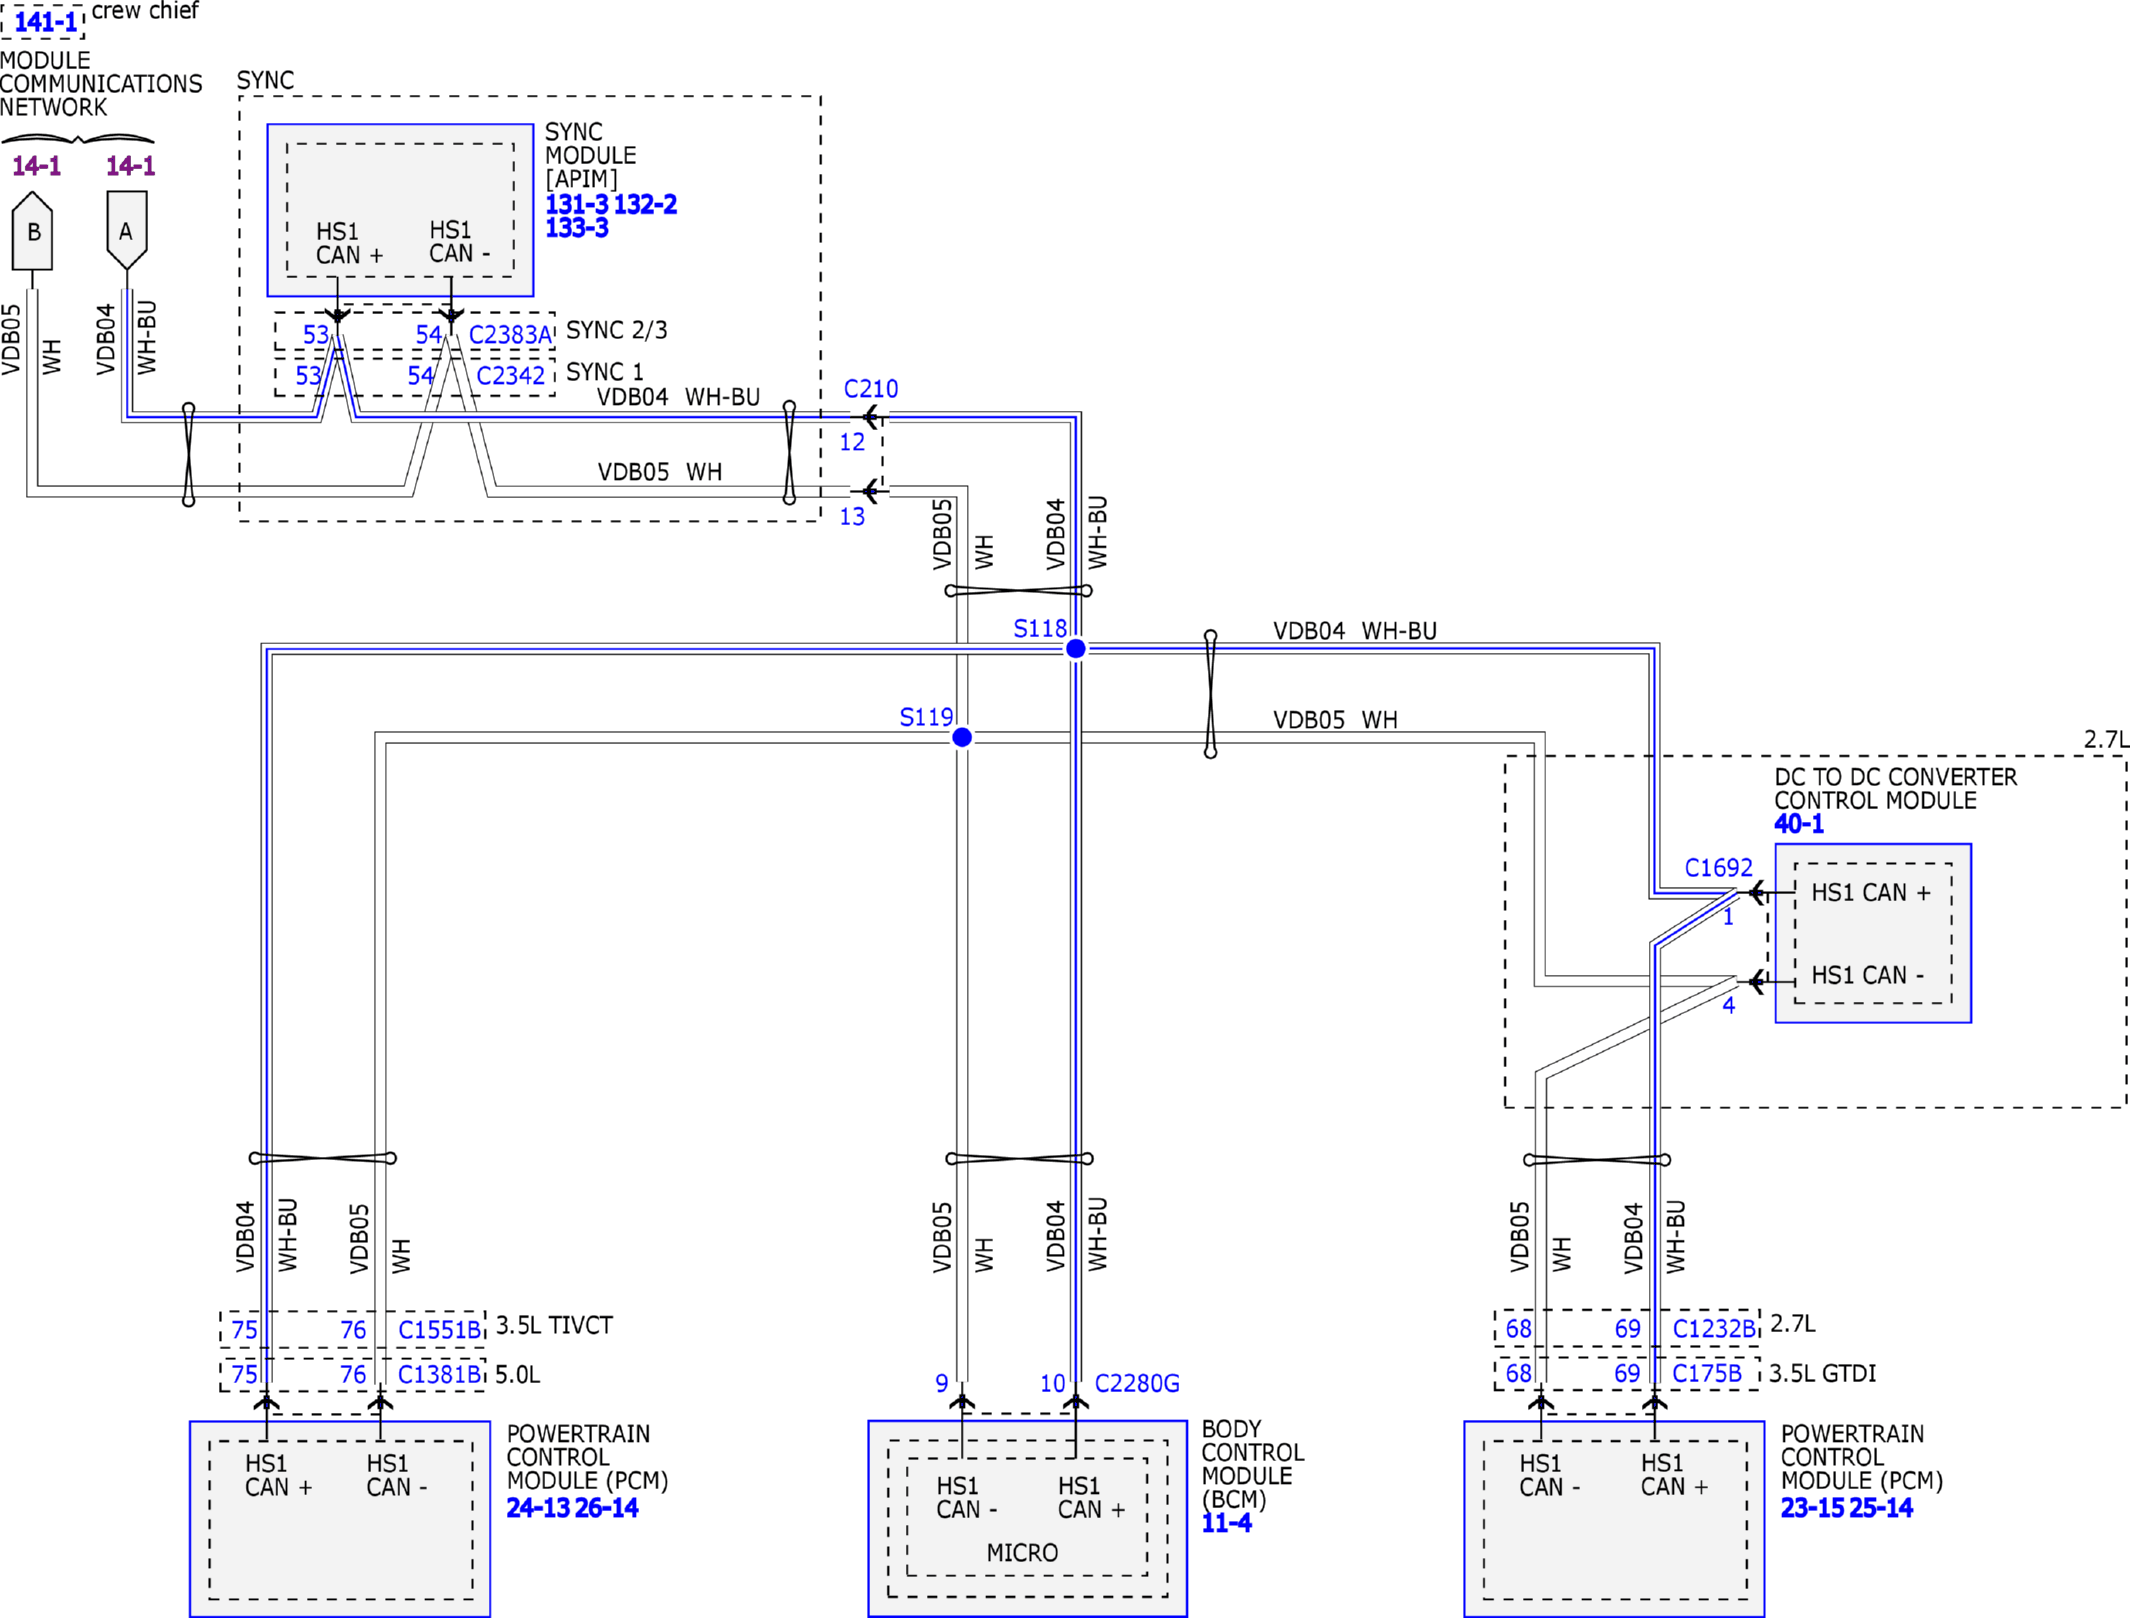
Task: Open the 132-2 page reference link
Action: [645, 205]
